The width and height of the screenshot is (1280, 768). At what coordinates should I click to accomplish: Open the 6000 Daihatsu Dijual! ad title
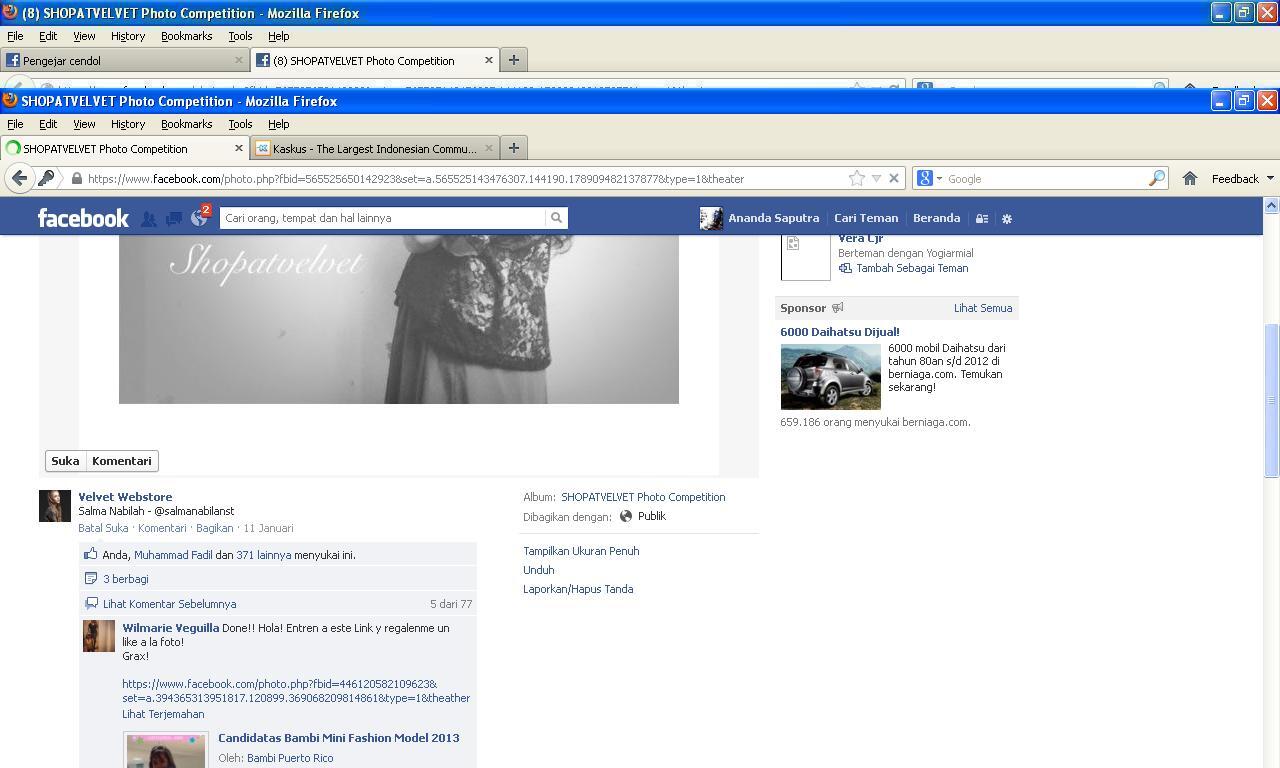pyautogui.click(x=840, y=332)
